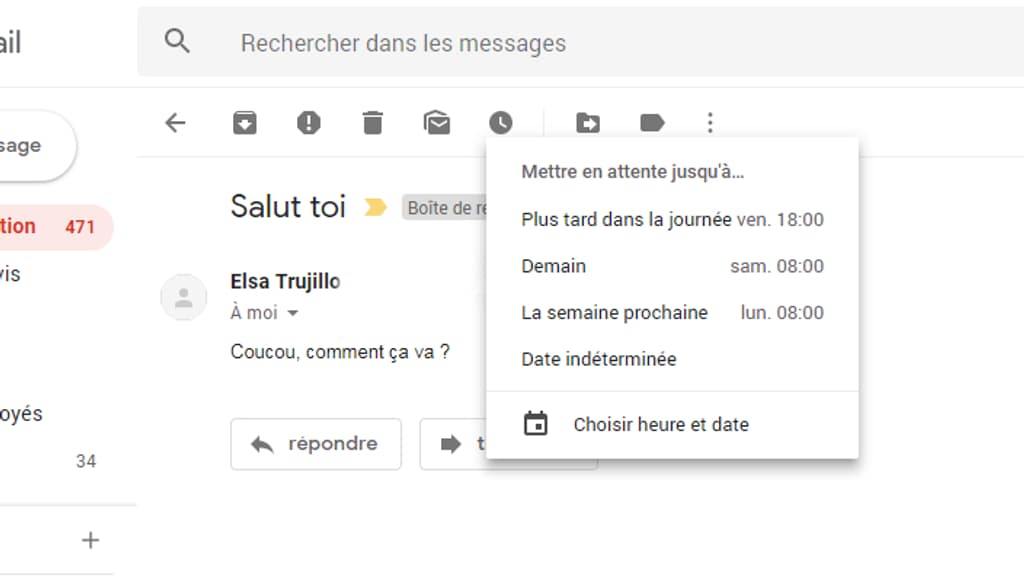Image resolution: width=1024 pixels, height=576 pixels.
Task: Click the répondre button
Action: click(x=316, y=444)
